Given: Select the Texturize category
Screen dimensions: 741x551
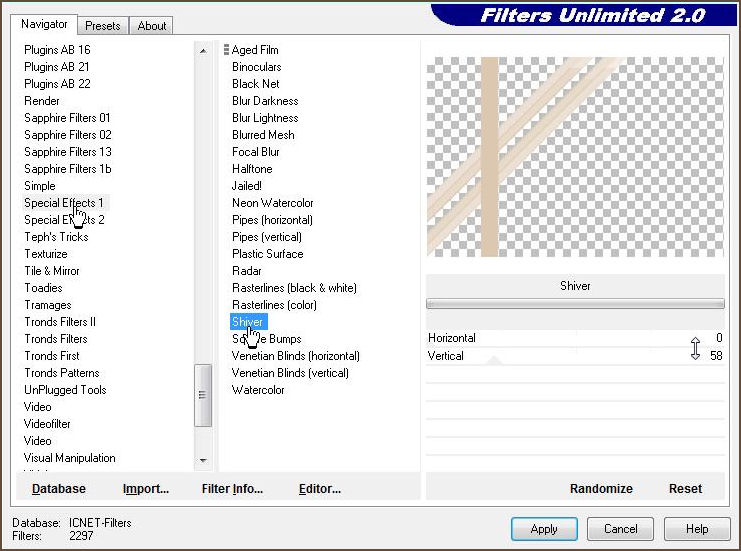Looking at the screenshot, I should [46, 254].
